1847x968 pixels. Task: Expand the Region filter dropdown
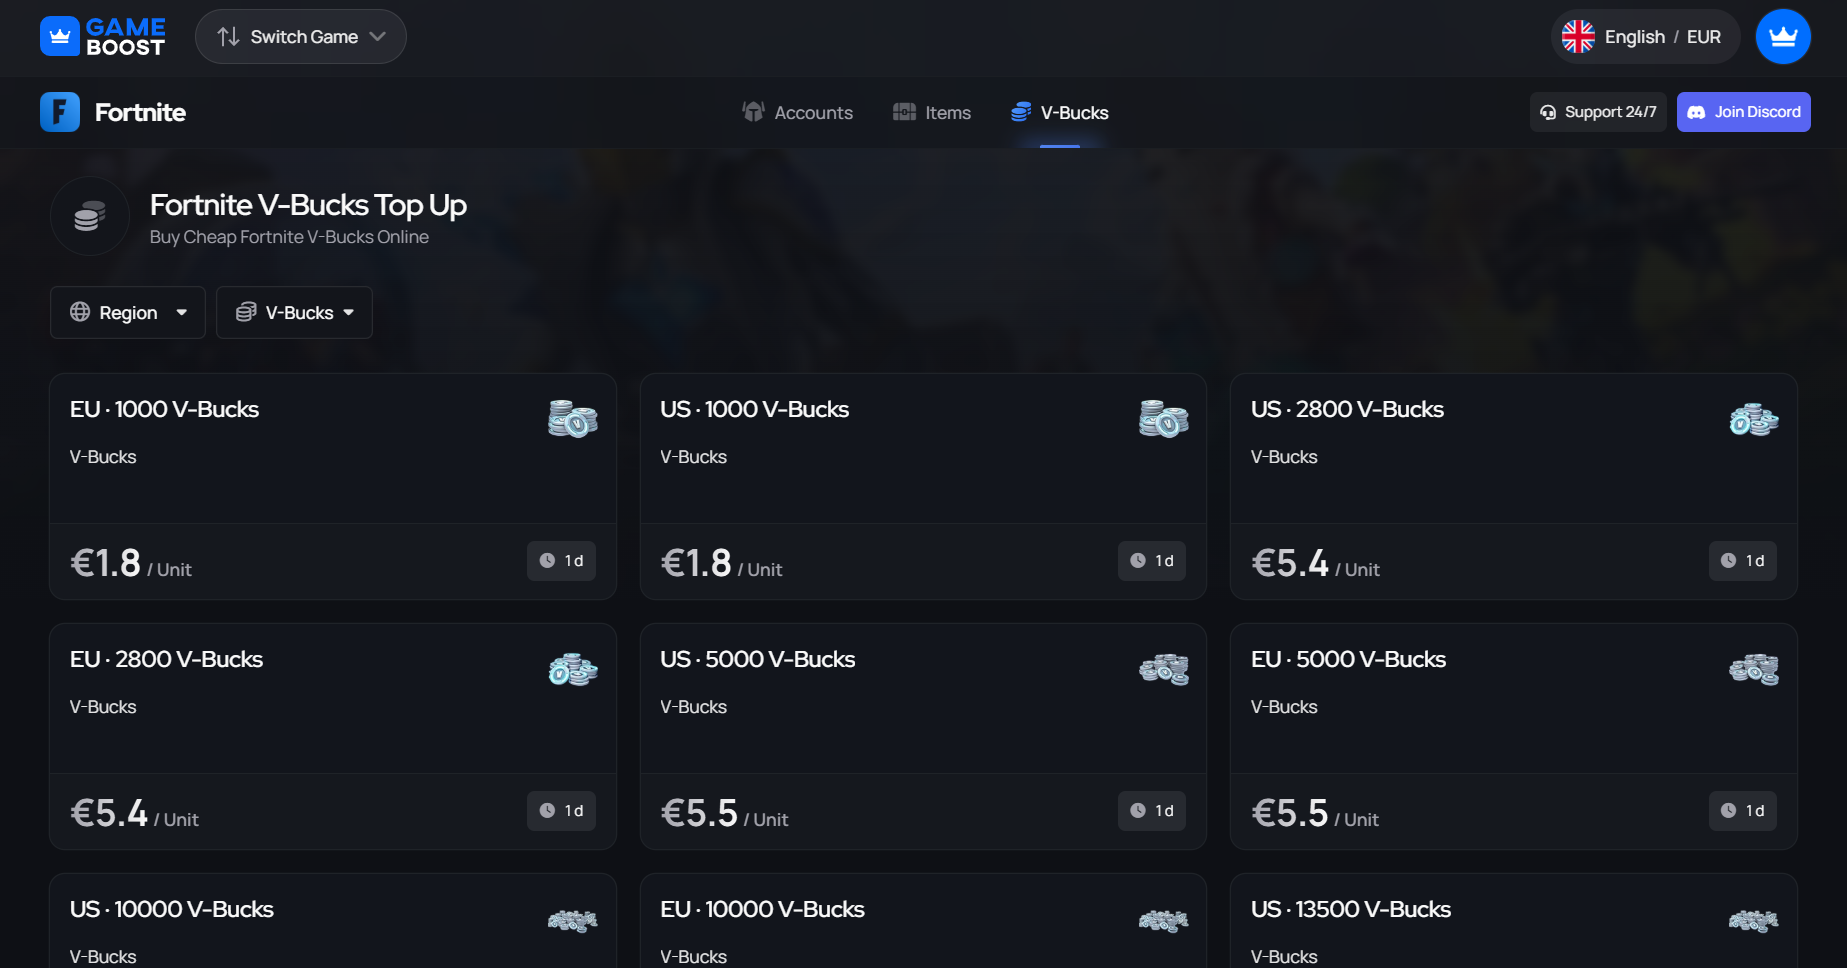tap(127, 312)
